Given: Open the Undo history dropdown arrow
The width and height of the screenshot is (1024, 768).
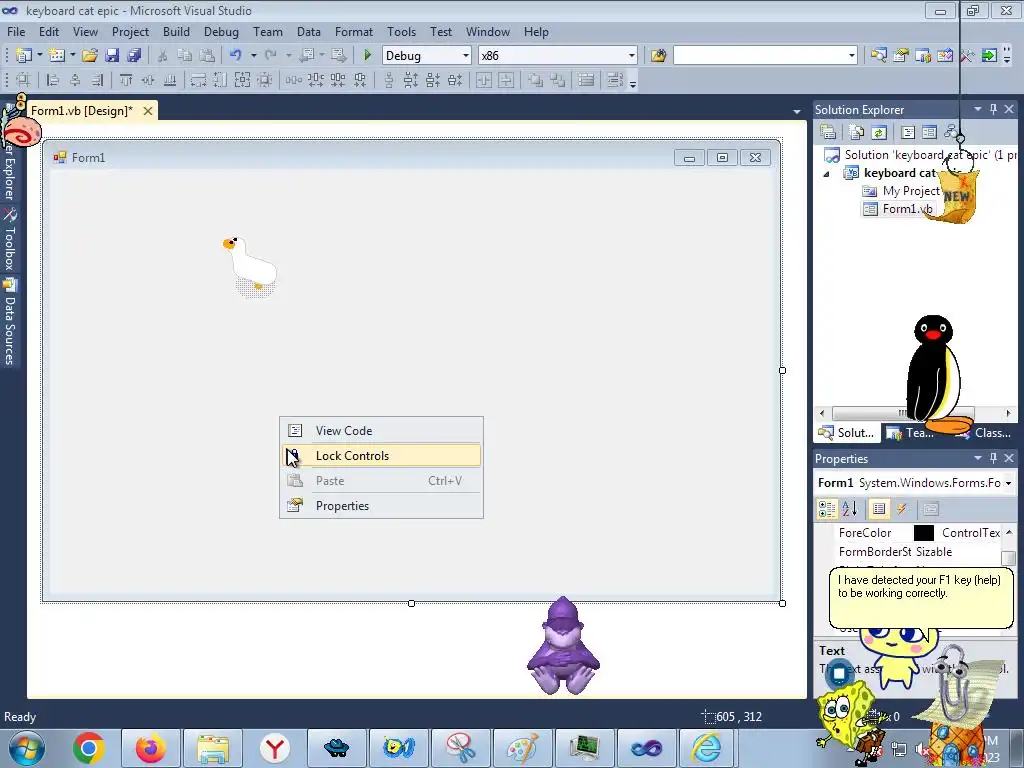Looking at the screenshot, I should [x=253, y=56].
